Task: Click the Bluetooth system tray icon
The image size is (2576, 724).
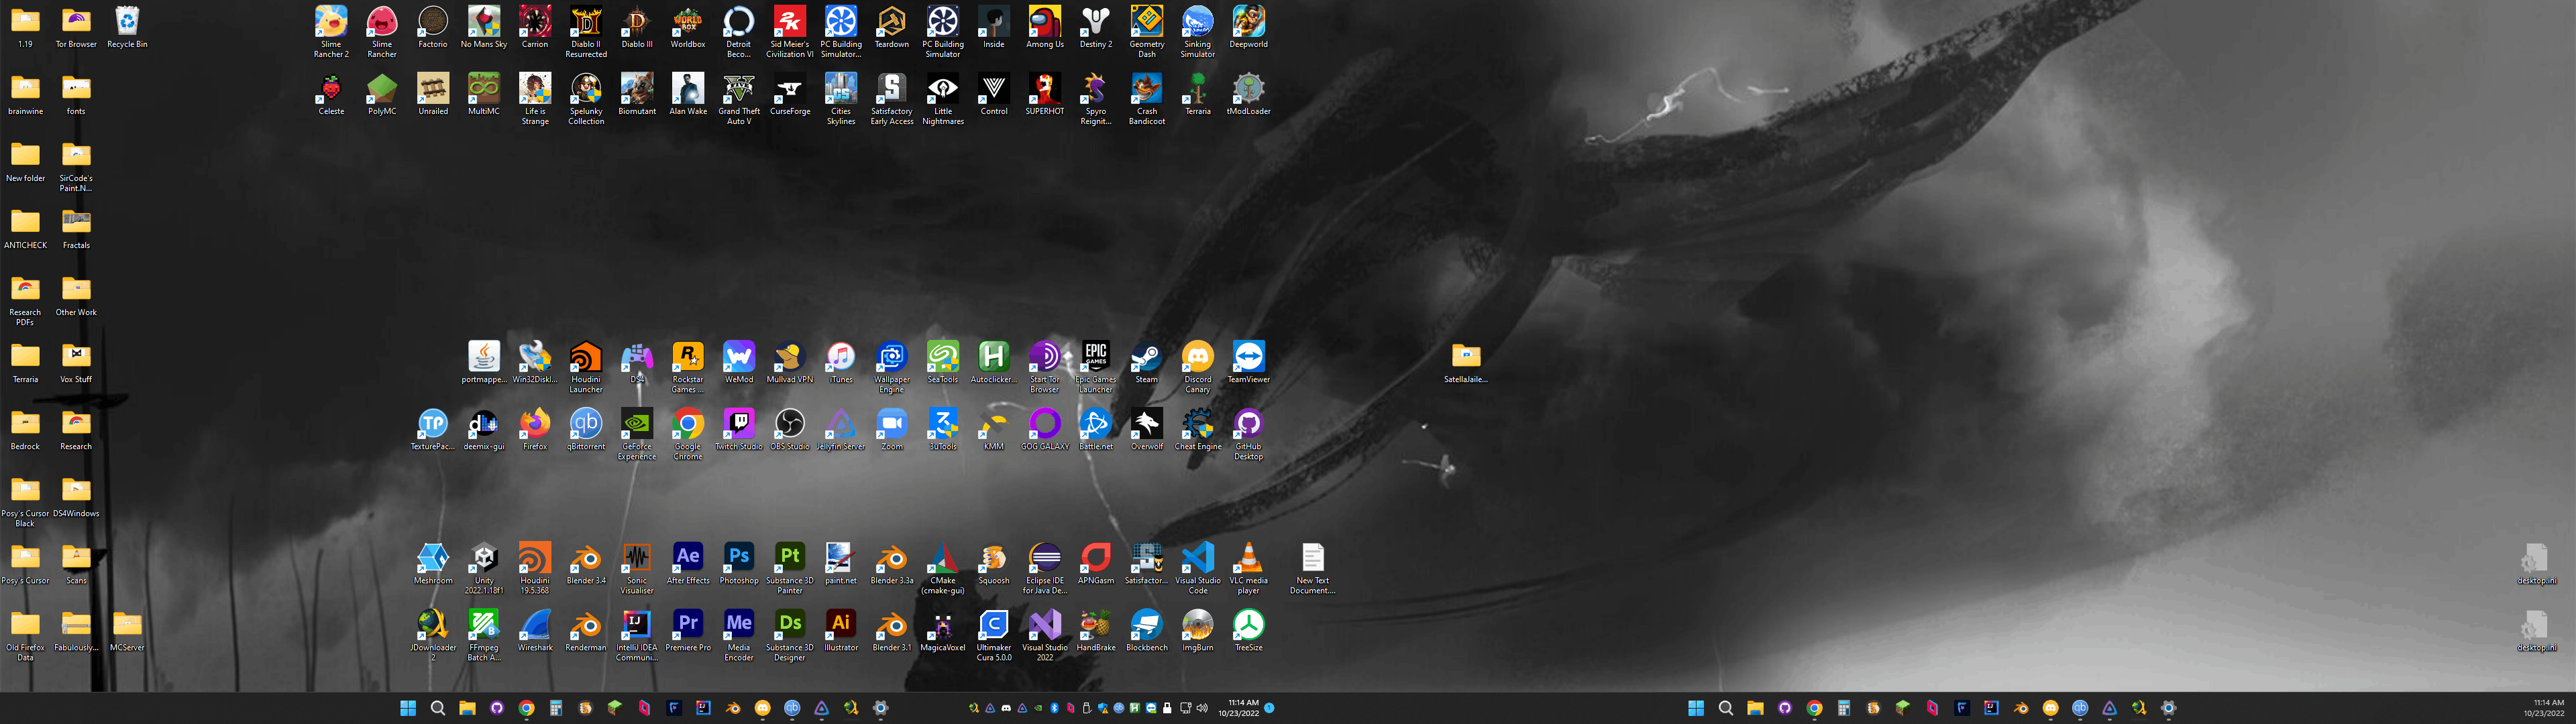Action: coord(1054,708)
